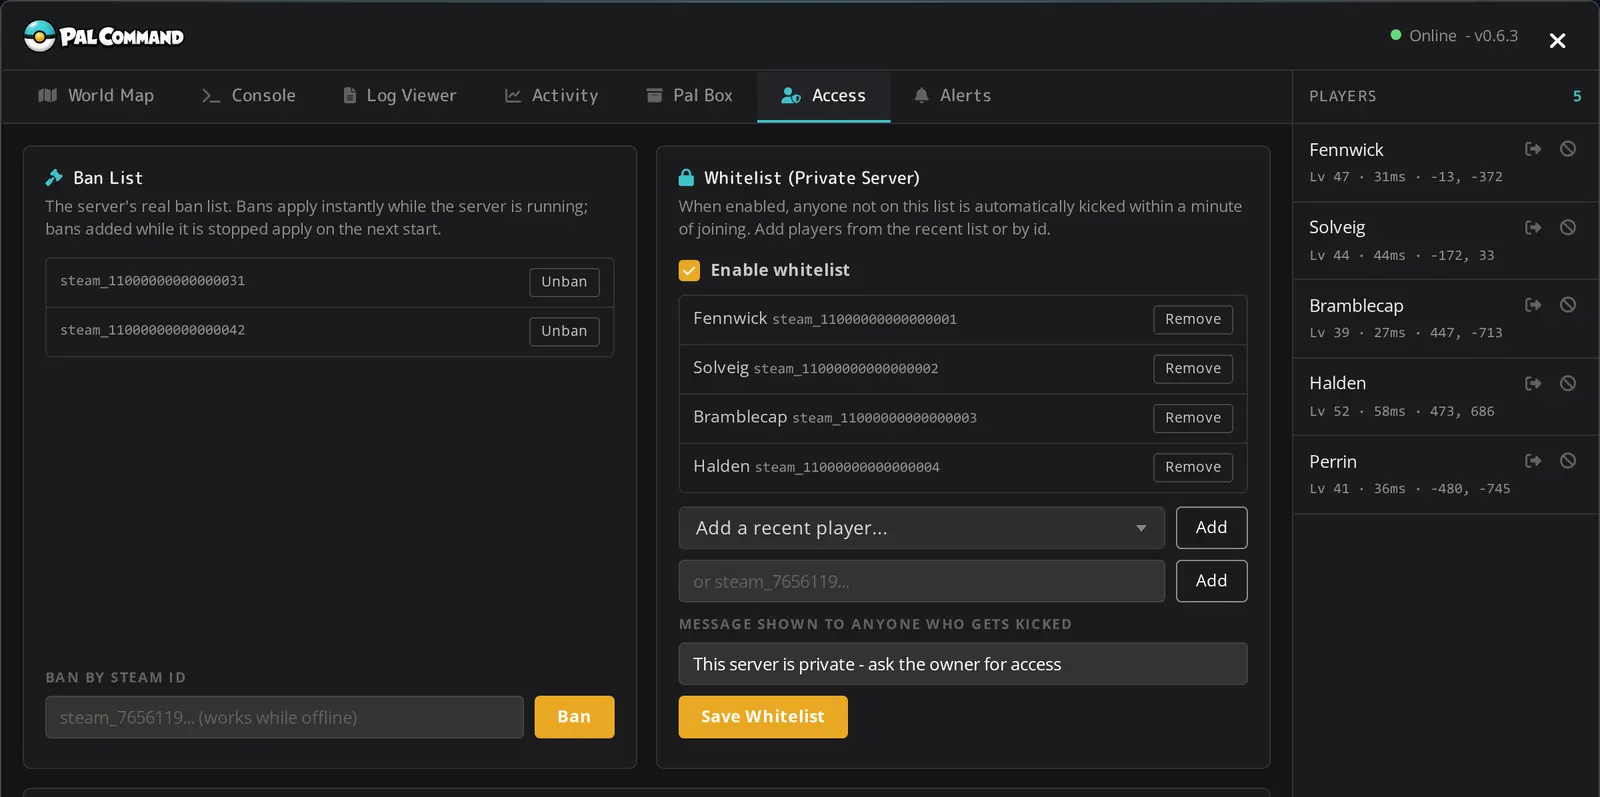Go to the Activity tab
The height and width of the screenshot is (797, 1600).
[552, 96]
